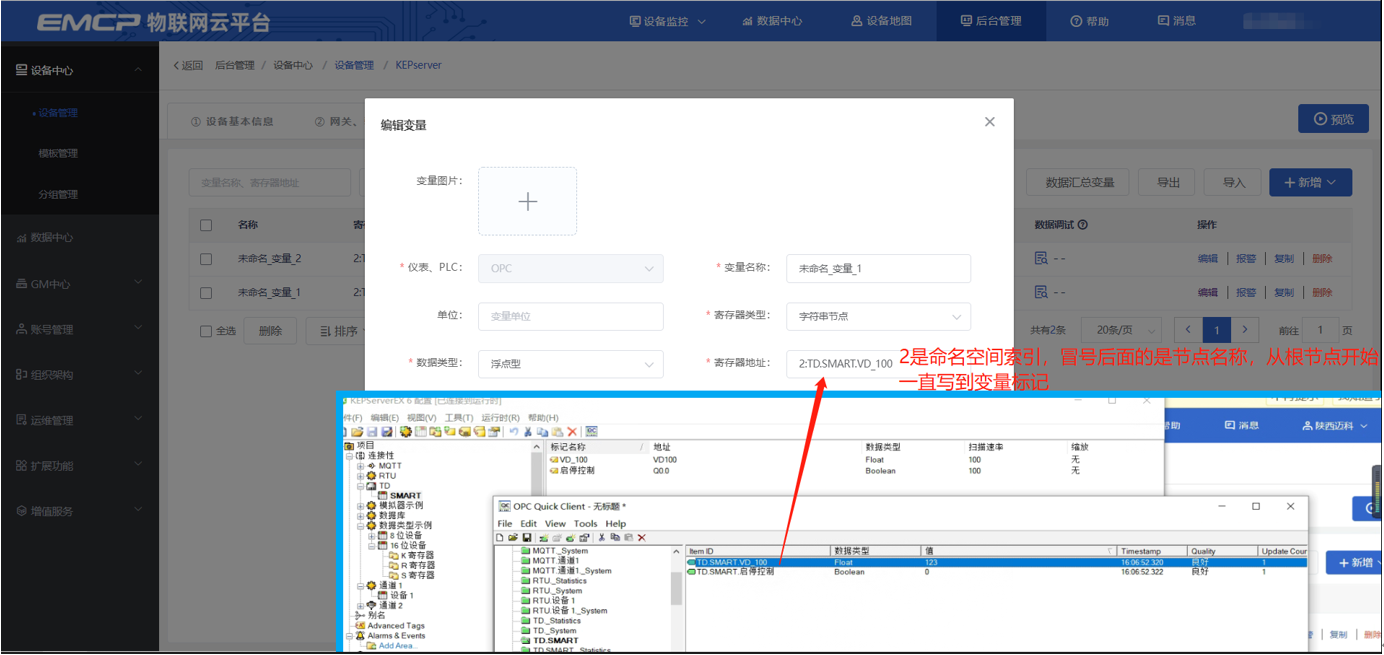Go to next page in pagination
Screen dimensions: 1384x655
click(1244, 329)
